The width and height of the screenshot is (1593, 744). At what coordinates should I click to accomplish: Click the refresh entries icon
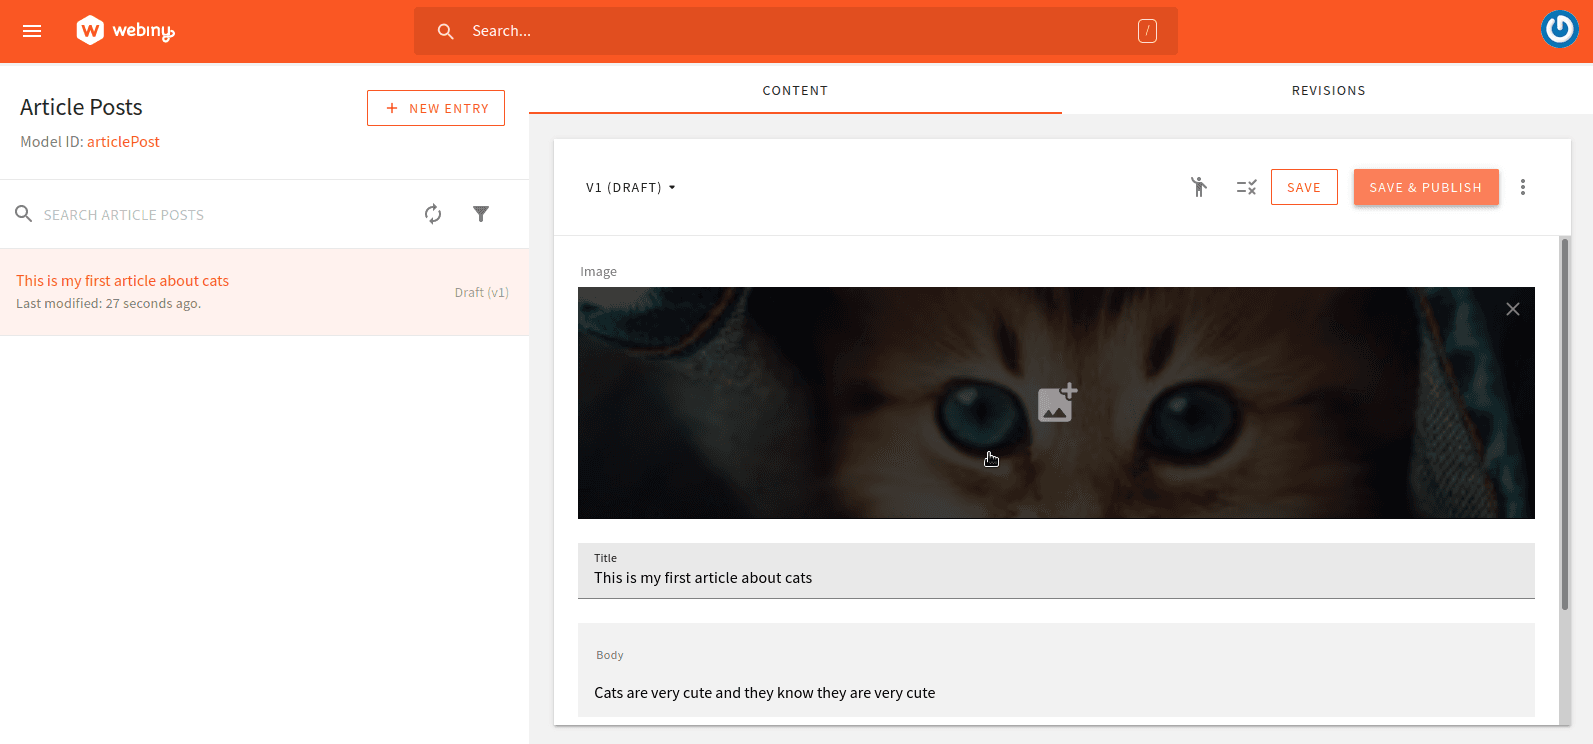click(x=433, y=214)
